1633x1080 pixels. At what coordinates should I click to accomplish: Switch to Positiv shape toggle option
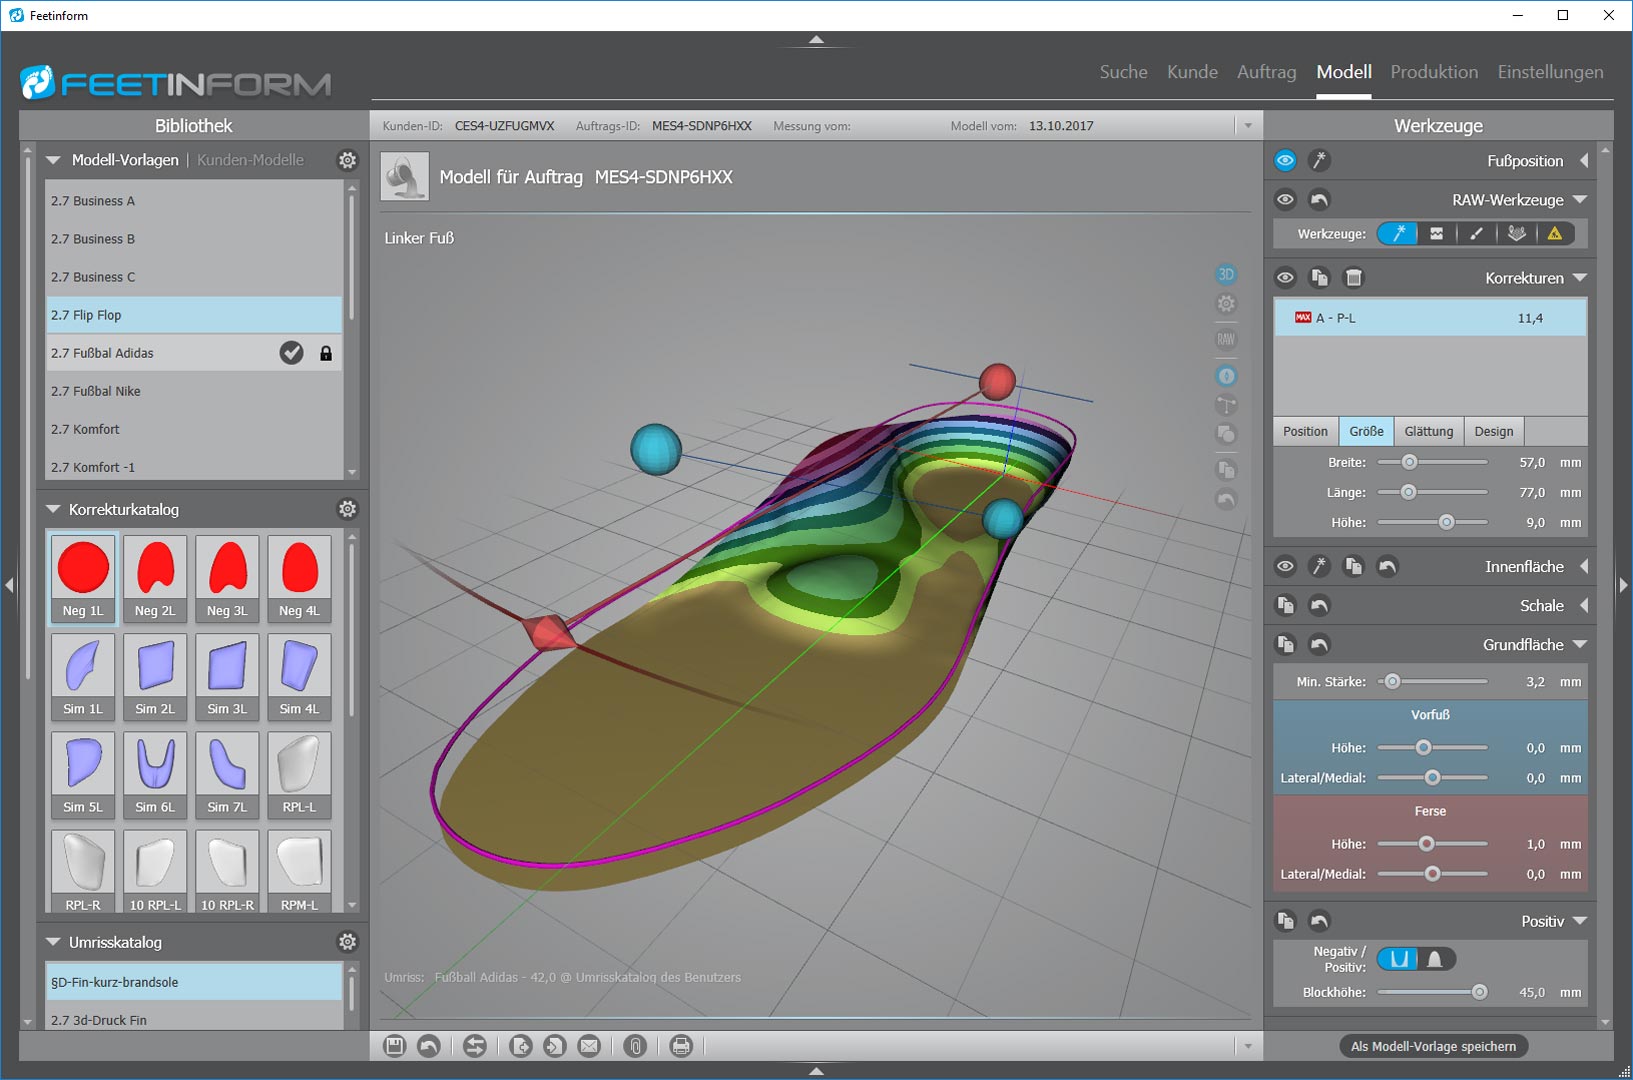[x=1435, y=959]
